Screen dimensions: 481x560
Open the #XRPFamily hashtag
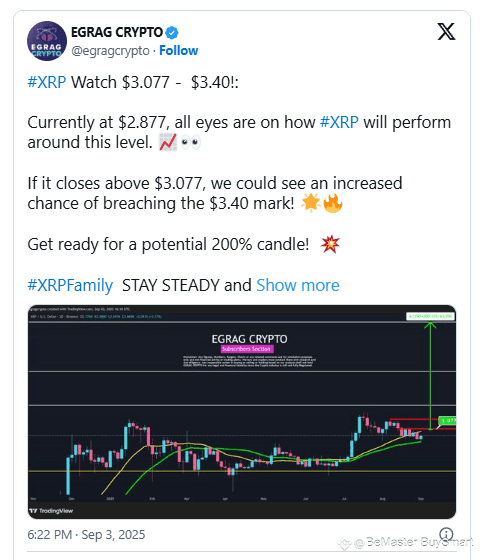(x=70, y=285)
